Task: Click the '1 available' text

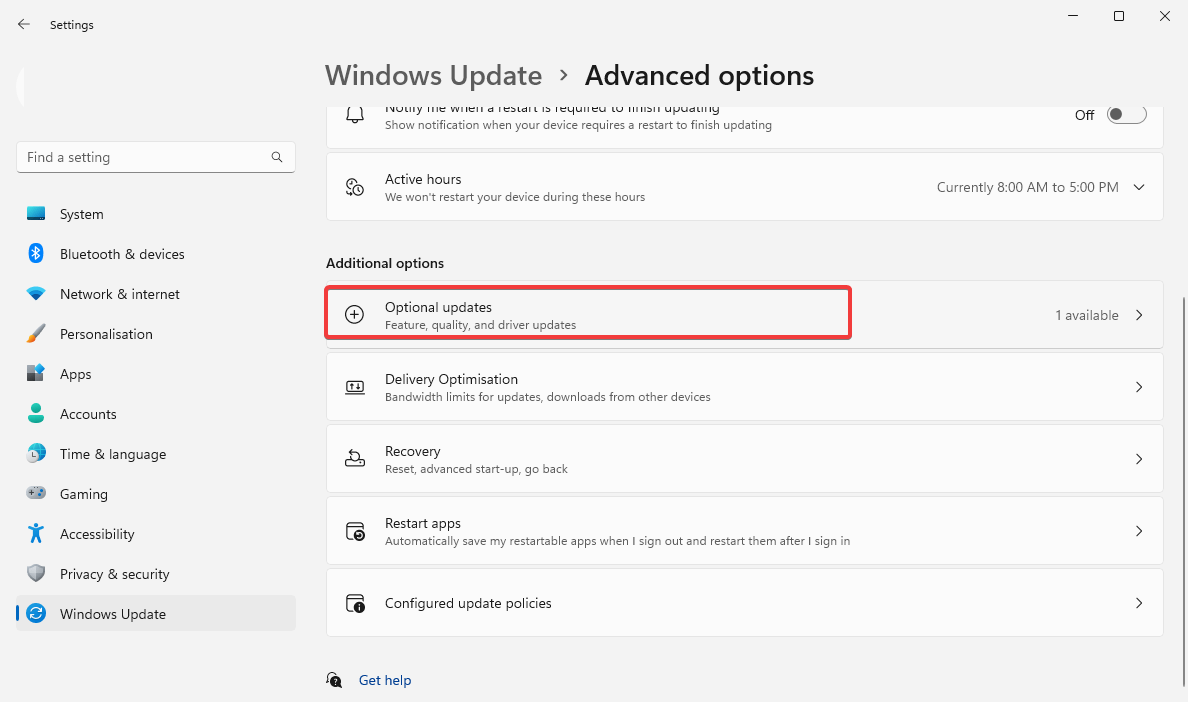Action: [x=1086, y=315]
